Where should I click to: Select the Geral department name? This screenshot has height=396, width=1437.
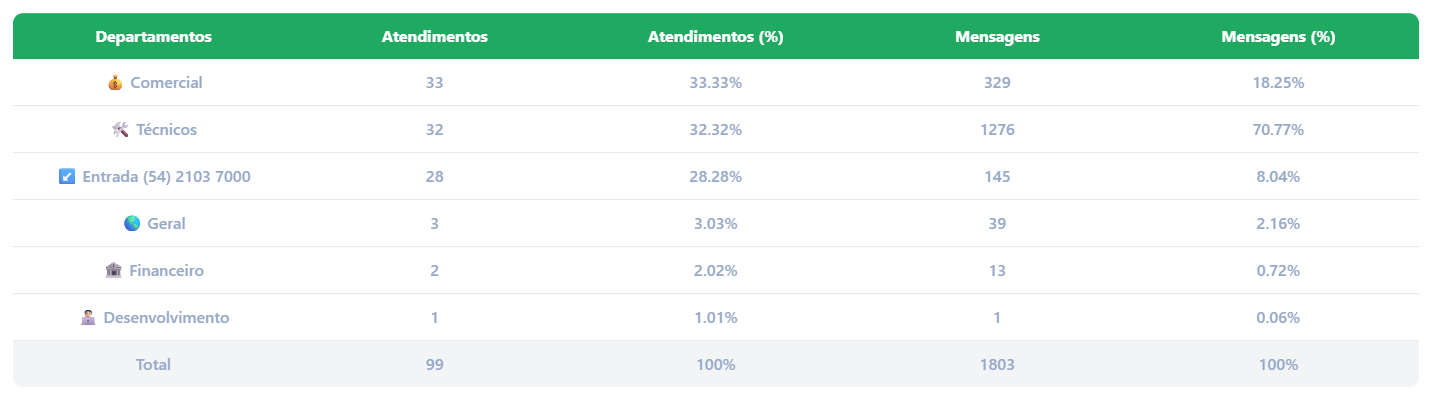166,224
